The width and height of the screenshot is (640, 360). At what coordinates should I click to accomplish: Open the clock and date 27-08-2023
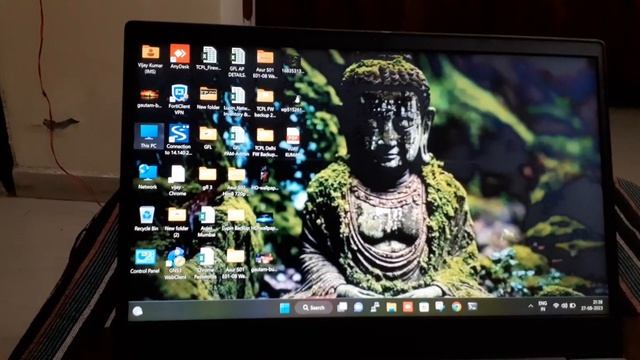[592, 305]
